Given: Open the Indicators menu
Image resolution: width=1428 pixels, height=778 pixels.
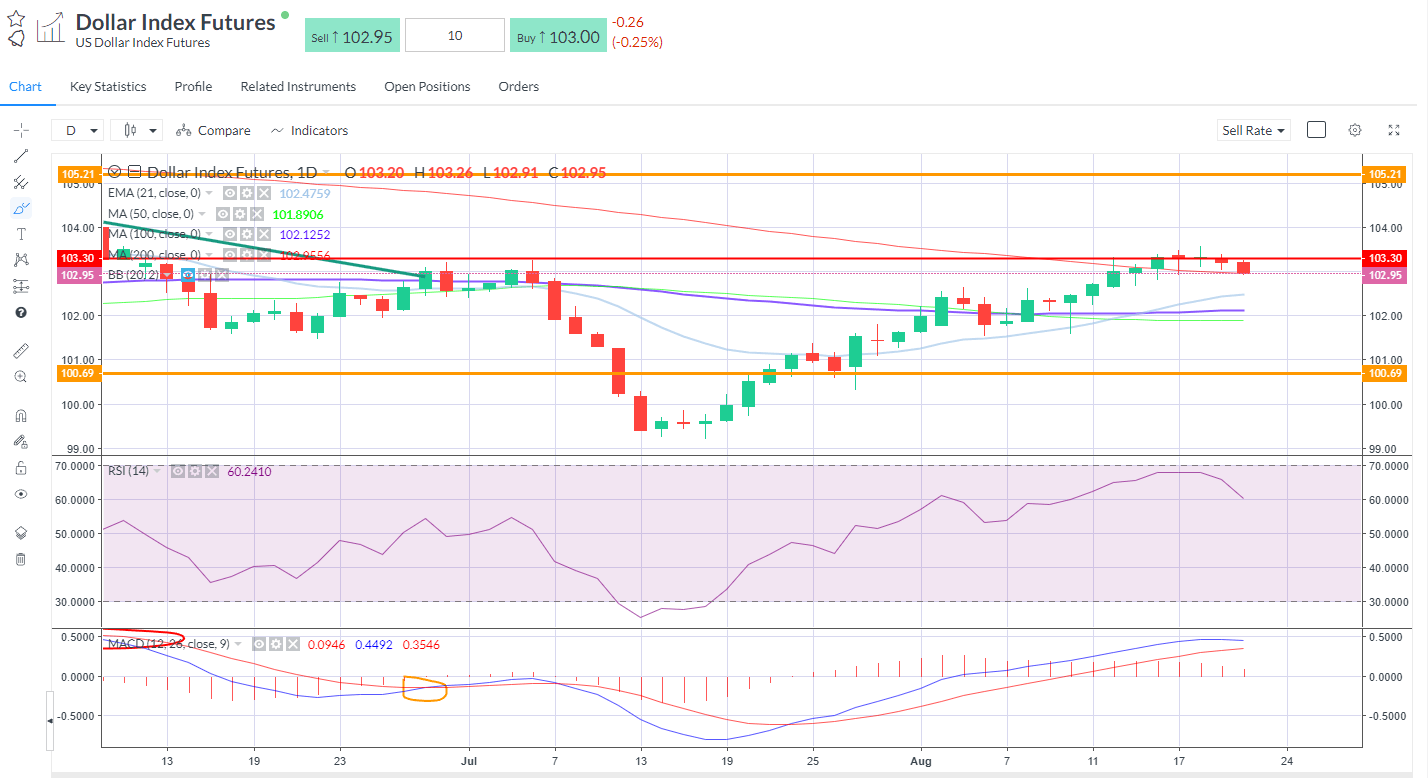Looking at the screenshot, I should (308, 130).
